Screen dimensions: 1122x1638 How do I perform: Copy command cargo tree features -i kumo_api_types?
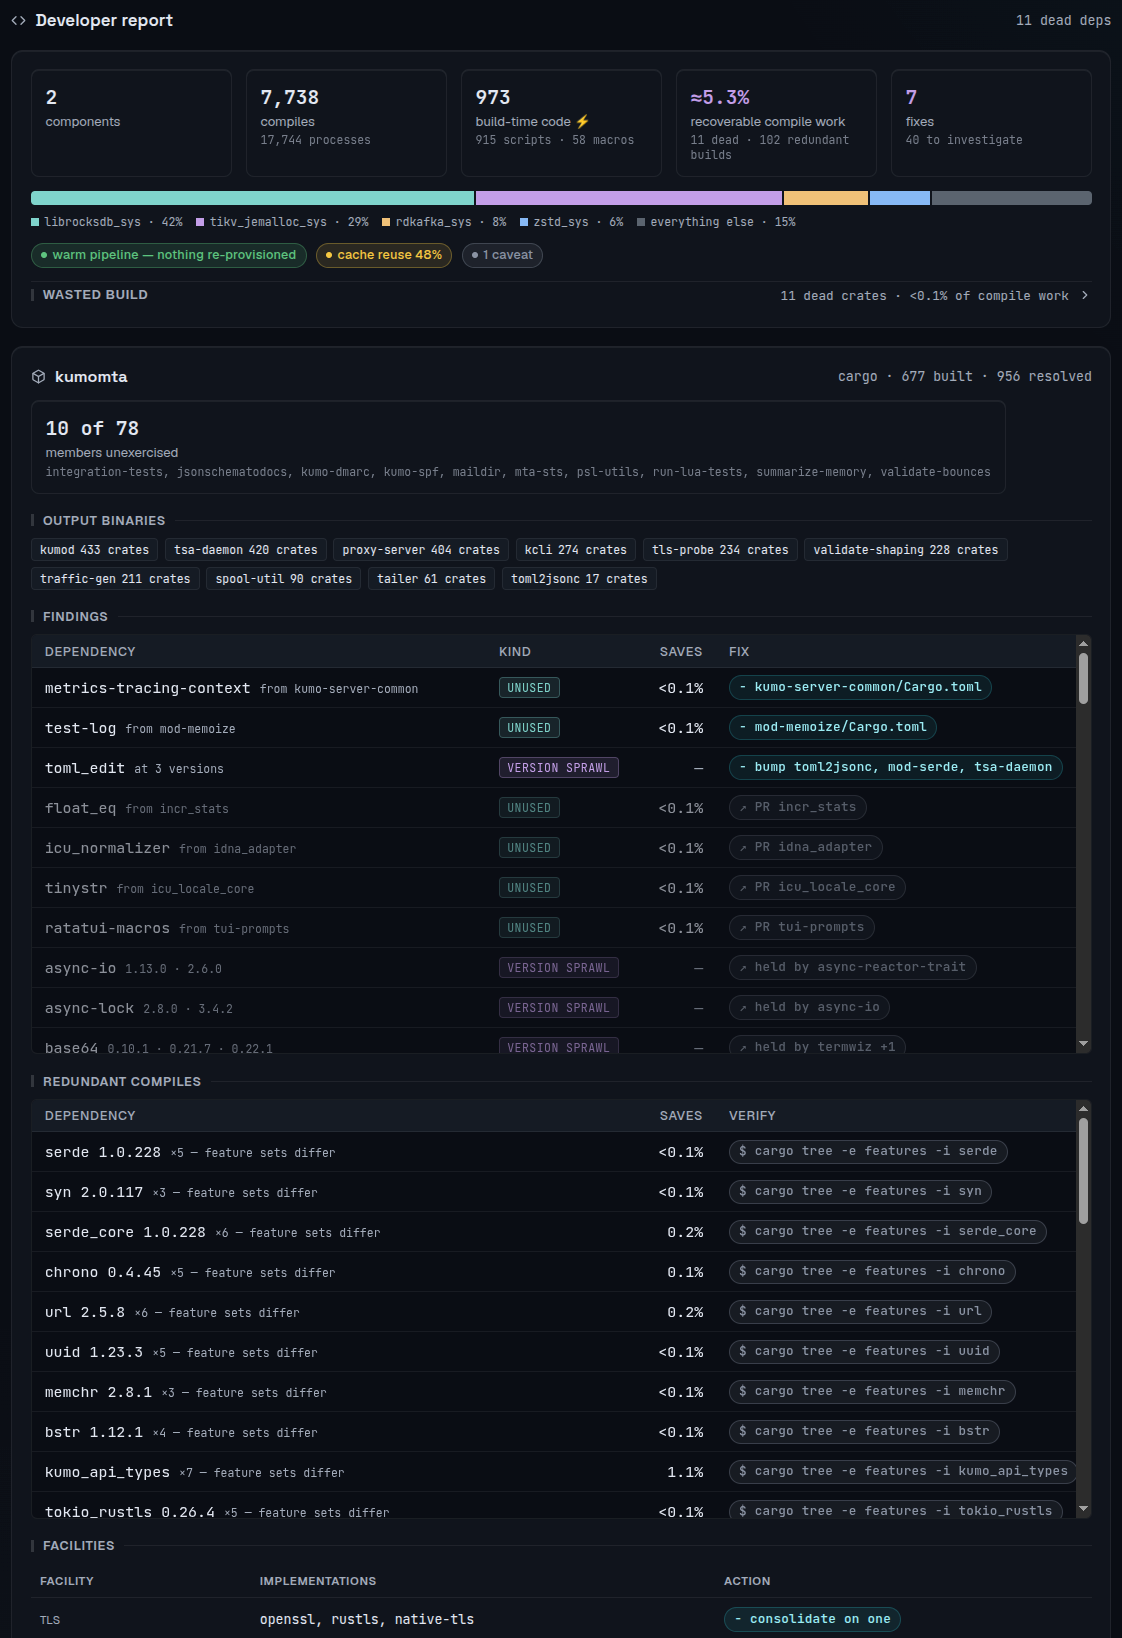point(903,1471)
